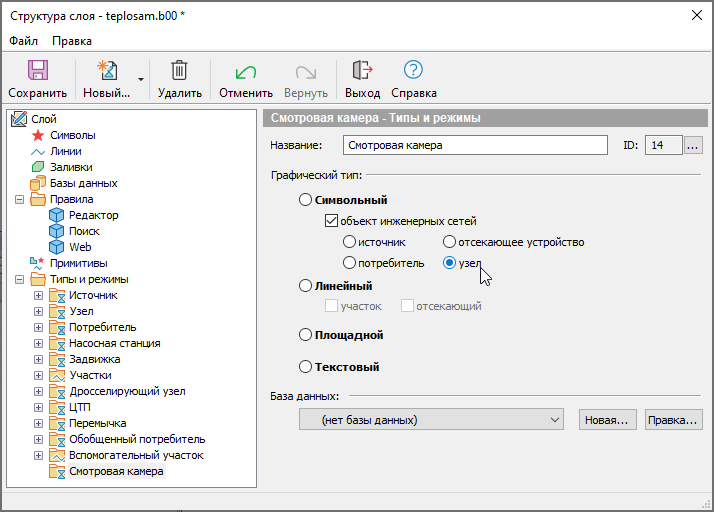Select the Линейный radio button

pos(306,286)
